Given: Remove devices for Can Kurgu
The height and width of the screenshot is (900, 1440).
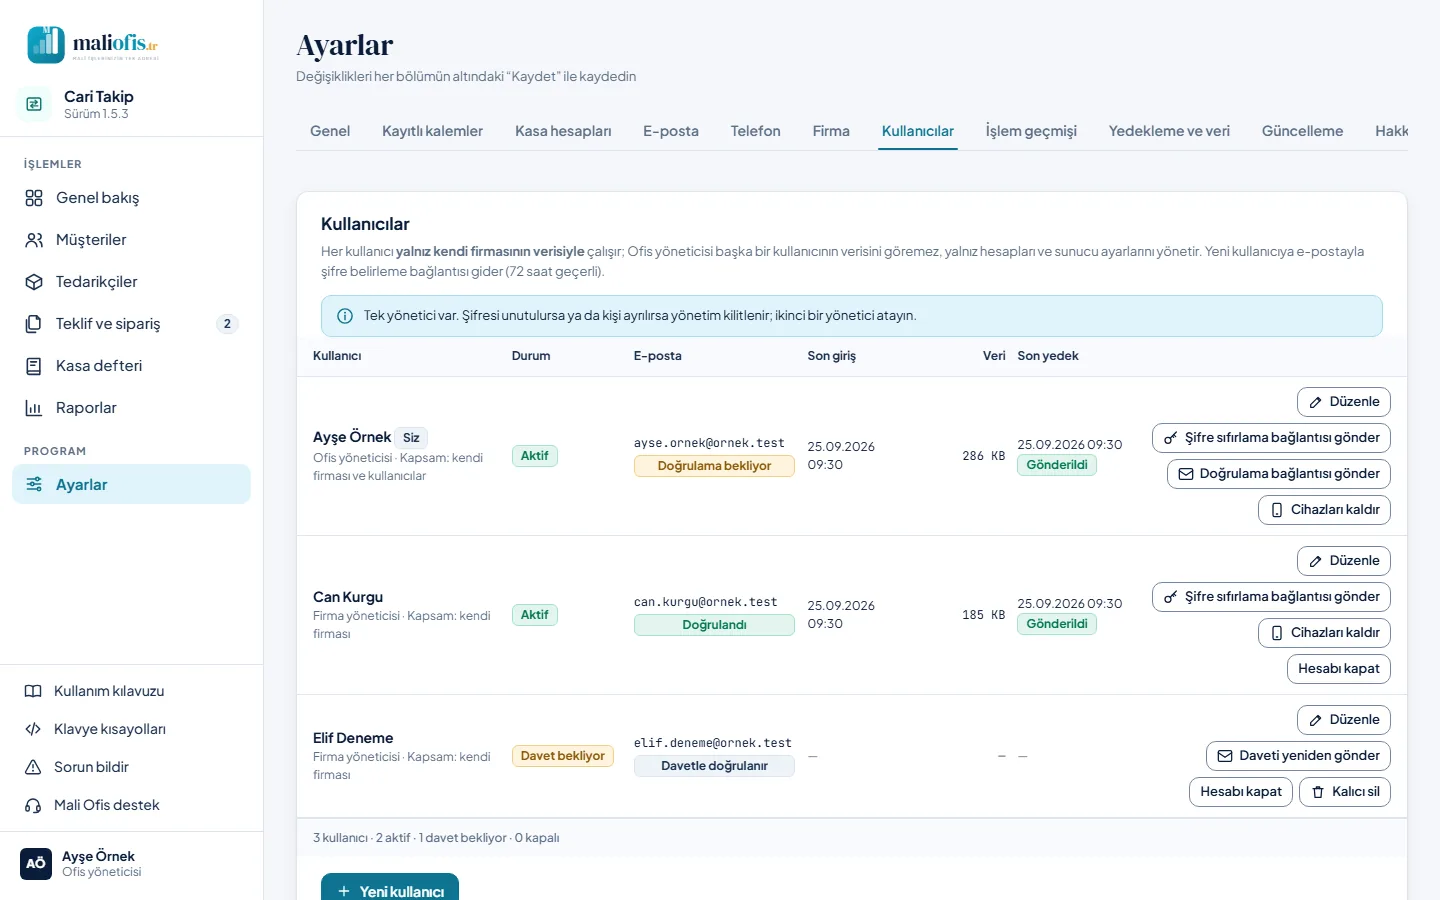Looking at the screenshot, I should (1324, 633).
